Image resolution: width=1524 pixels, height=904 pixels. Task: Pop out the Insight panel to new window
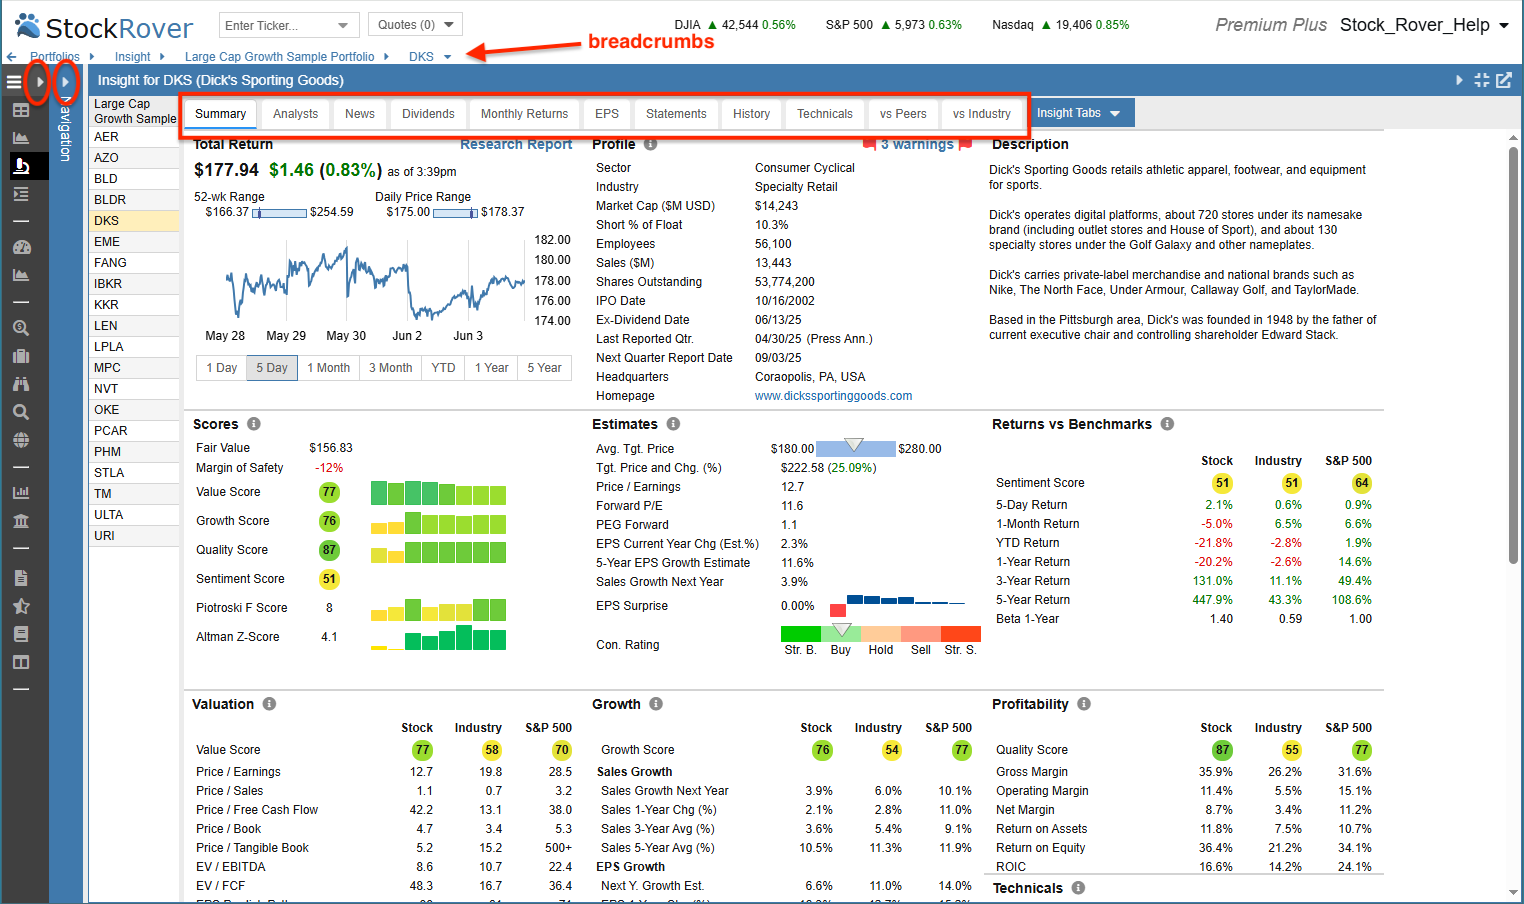click(x=1504, y=80)
